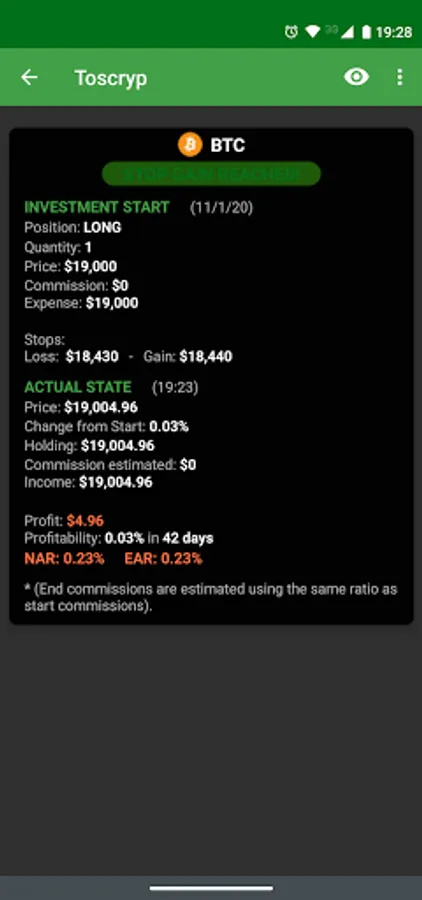Toggle the eye visibility icon
Image resolution: width=422 pixels, height=900 pixels.
click(356, 77)
